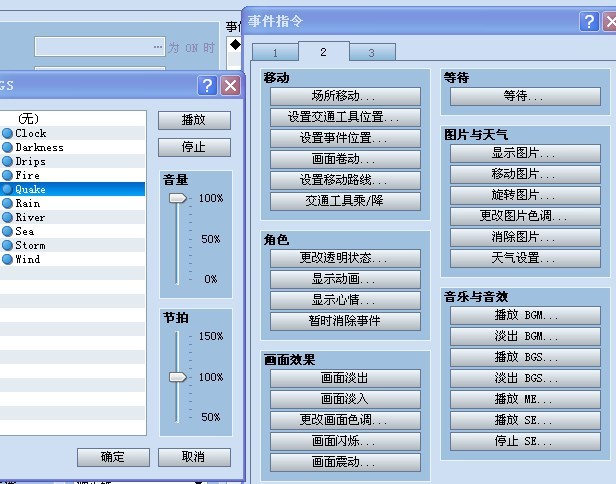Open the 场所移动 command

[345, 96]
